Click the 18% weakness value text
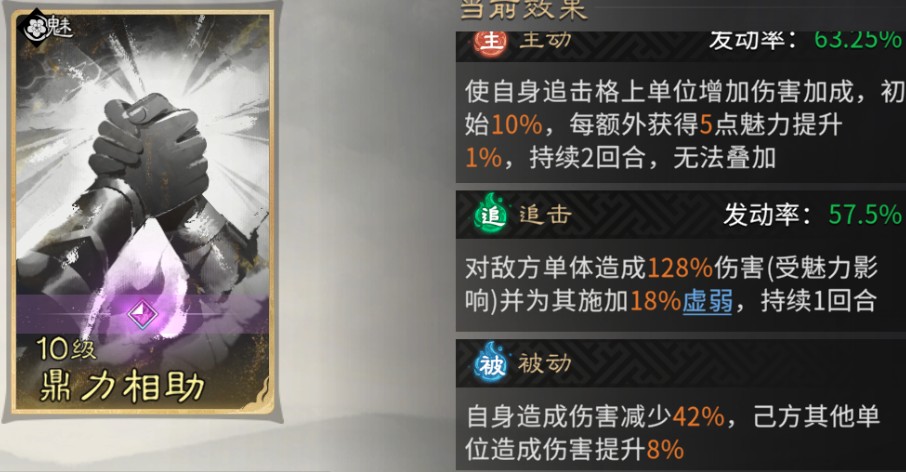 (x=655, y=301)
